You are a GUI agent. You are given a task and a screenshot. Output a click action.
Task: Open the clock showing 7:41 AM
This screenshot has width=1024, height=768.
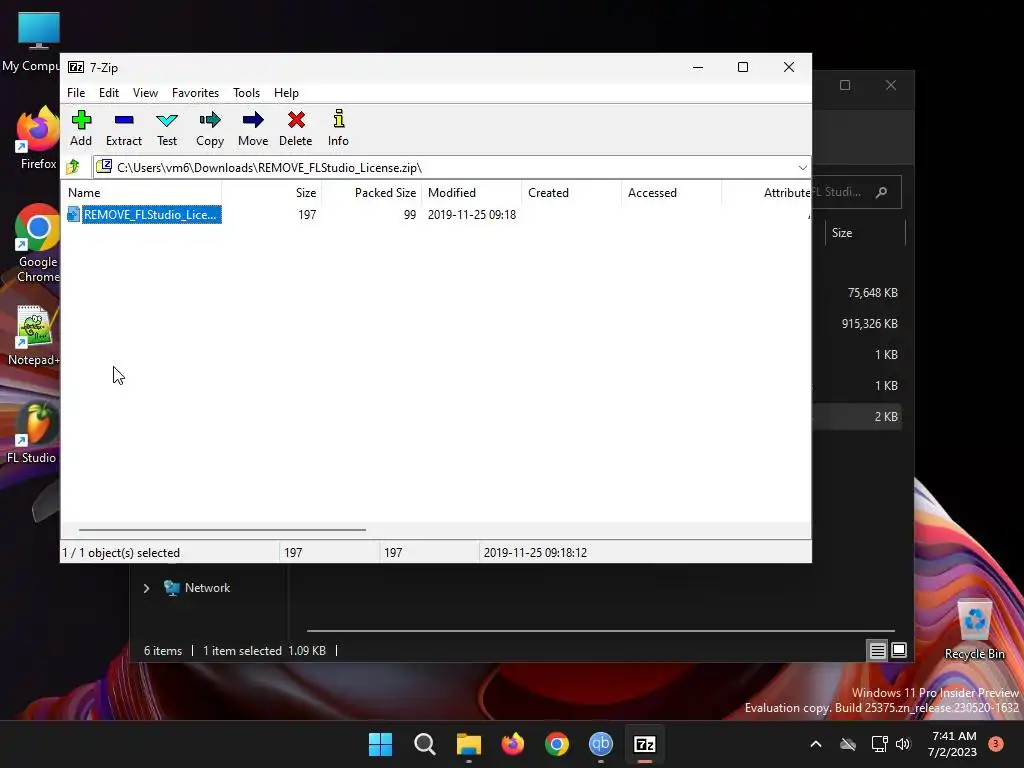[x=953, y=744]
